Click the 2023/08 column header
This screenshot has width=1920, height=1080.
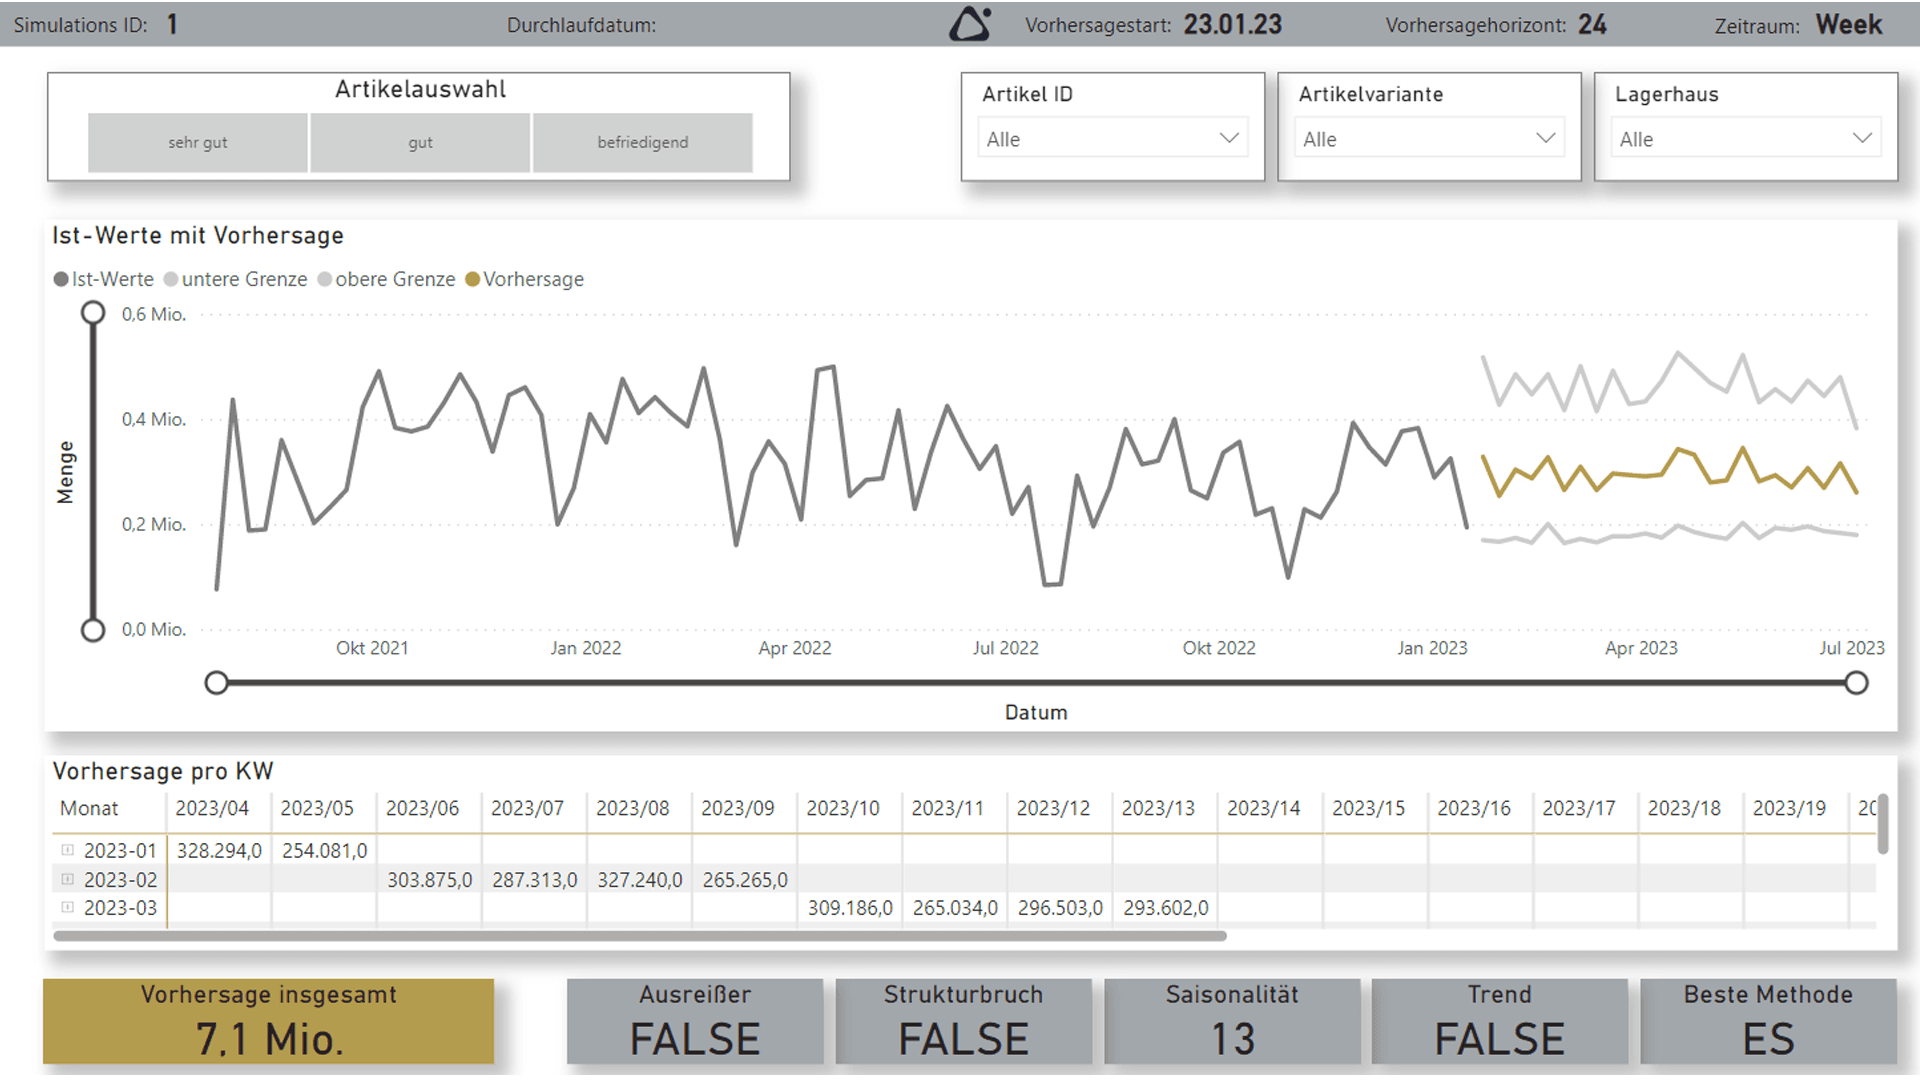click(x=633, y=808)
